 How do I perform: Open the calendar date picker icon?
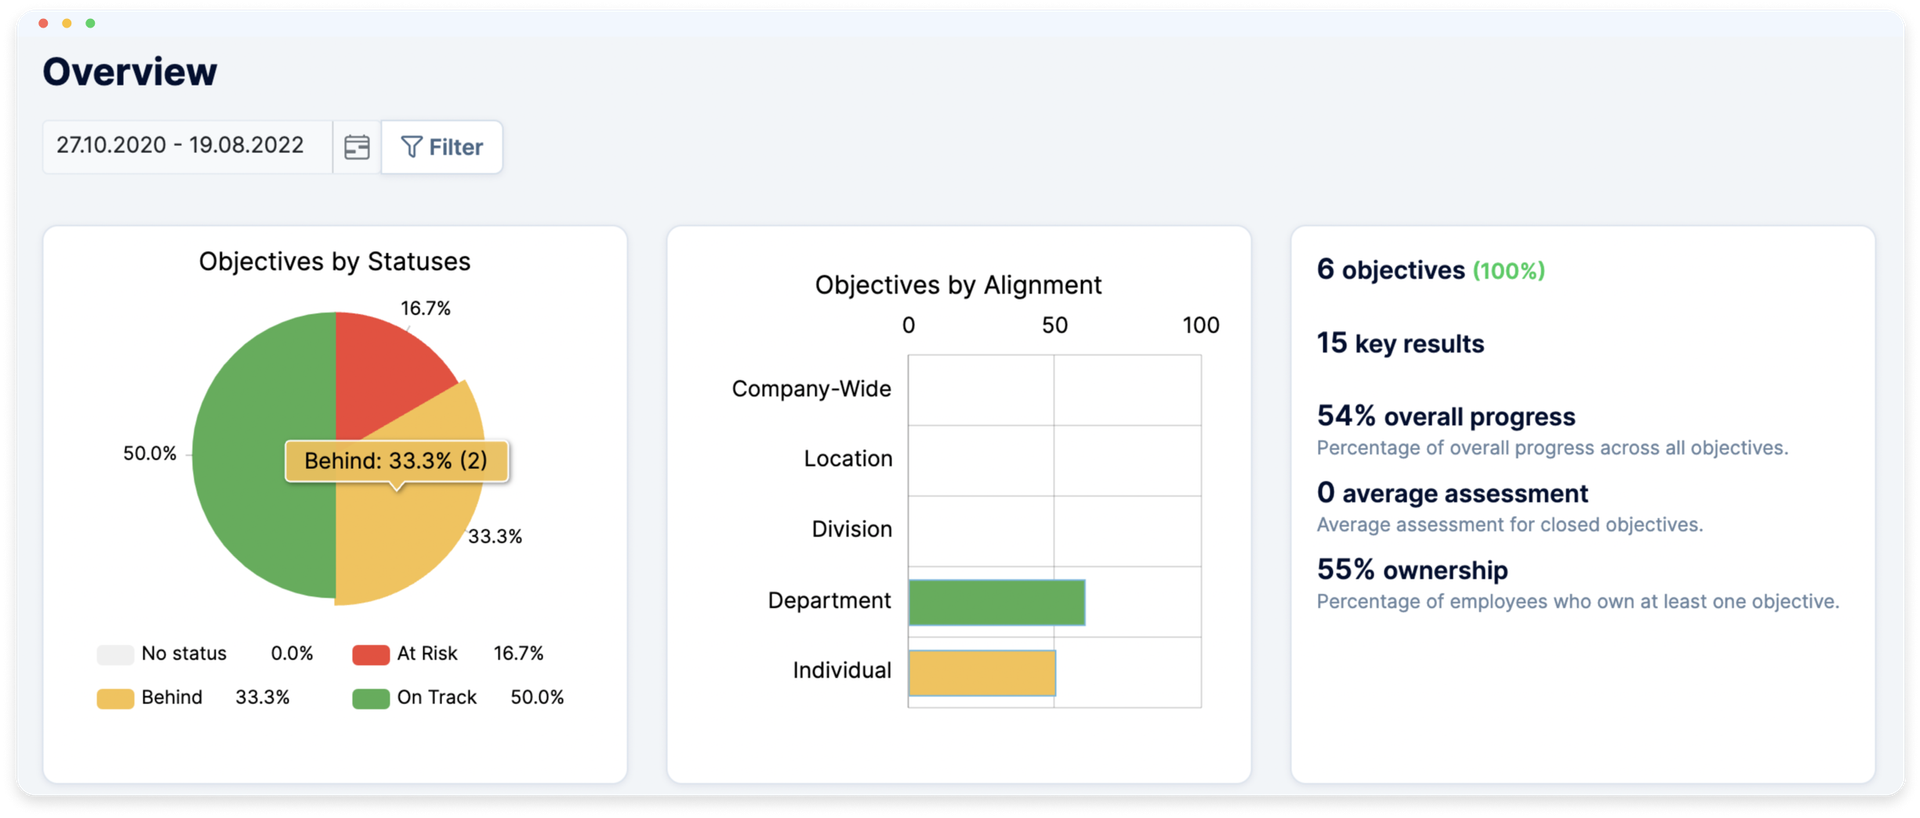click(x=357, y=147)
